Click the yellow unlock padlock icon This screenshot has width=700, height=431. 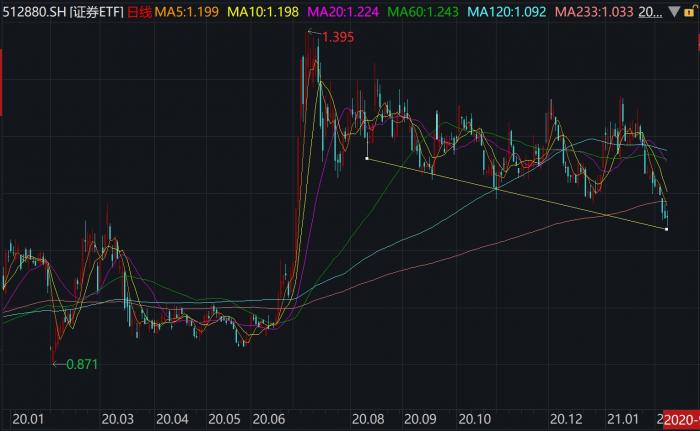click(690, 11)
